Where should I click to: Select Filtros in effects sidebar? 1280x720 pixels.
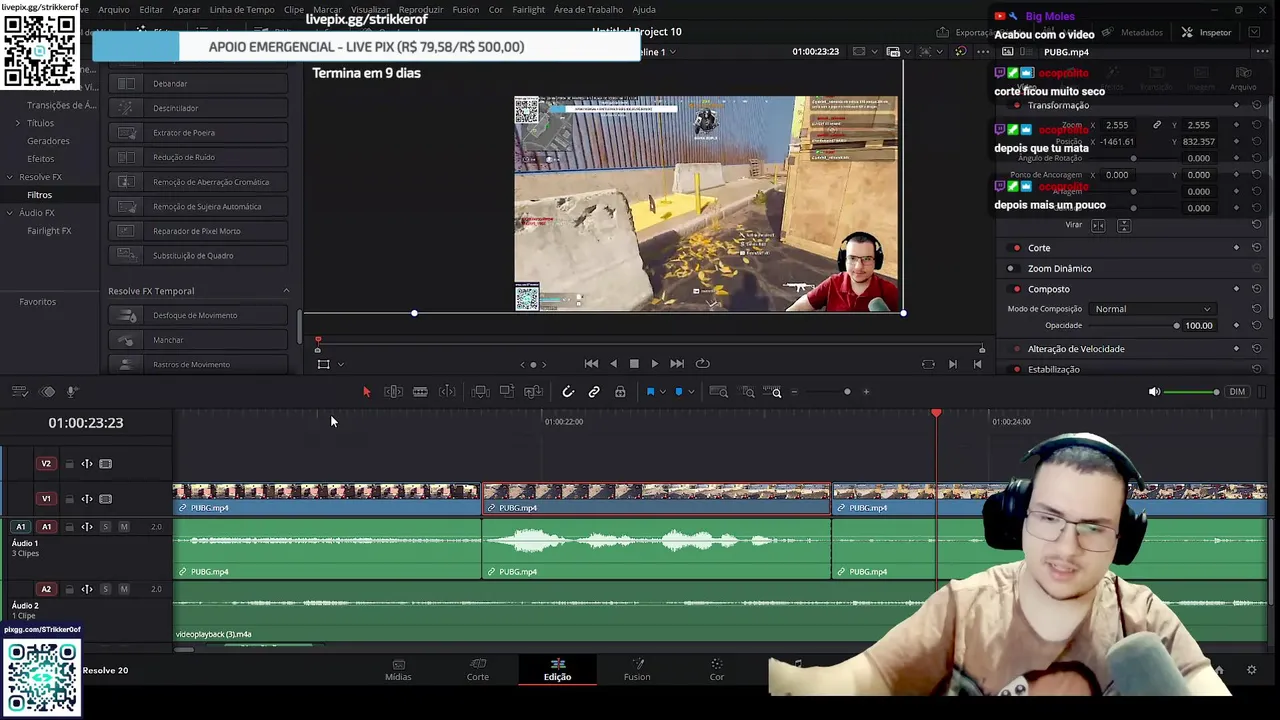click(x=39, y=195)
